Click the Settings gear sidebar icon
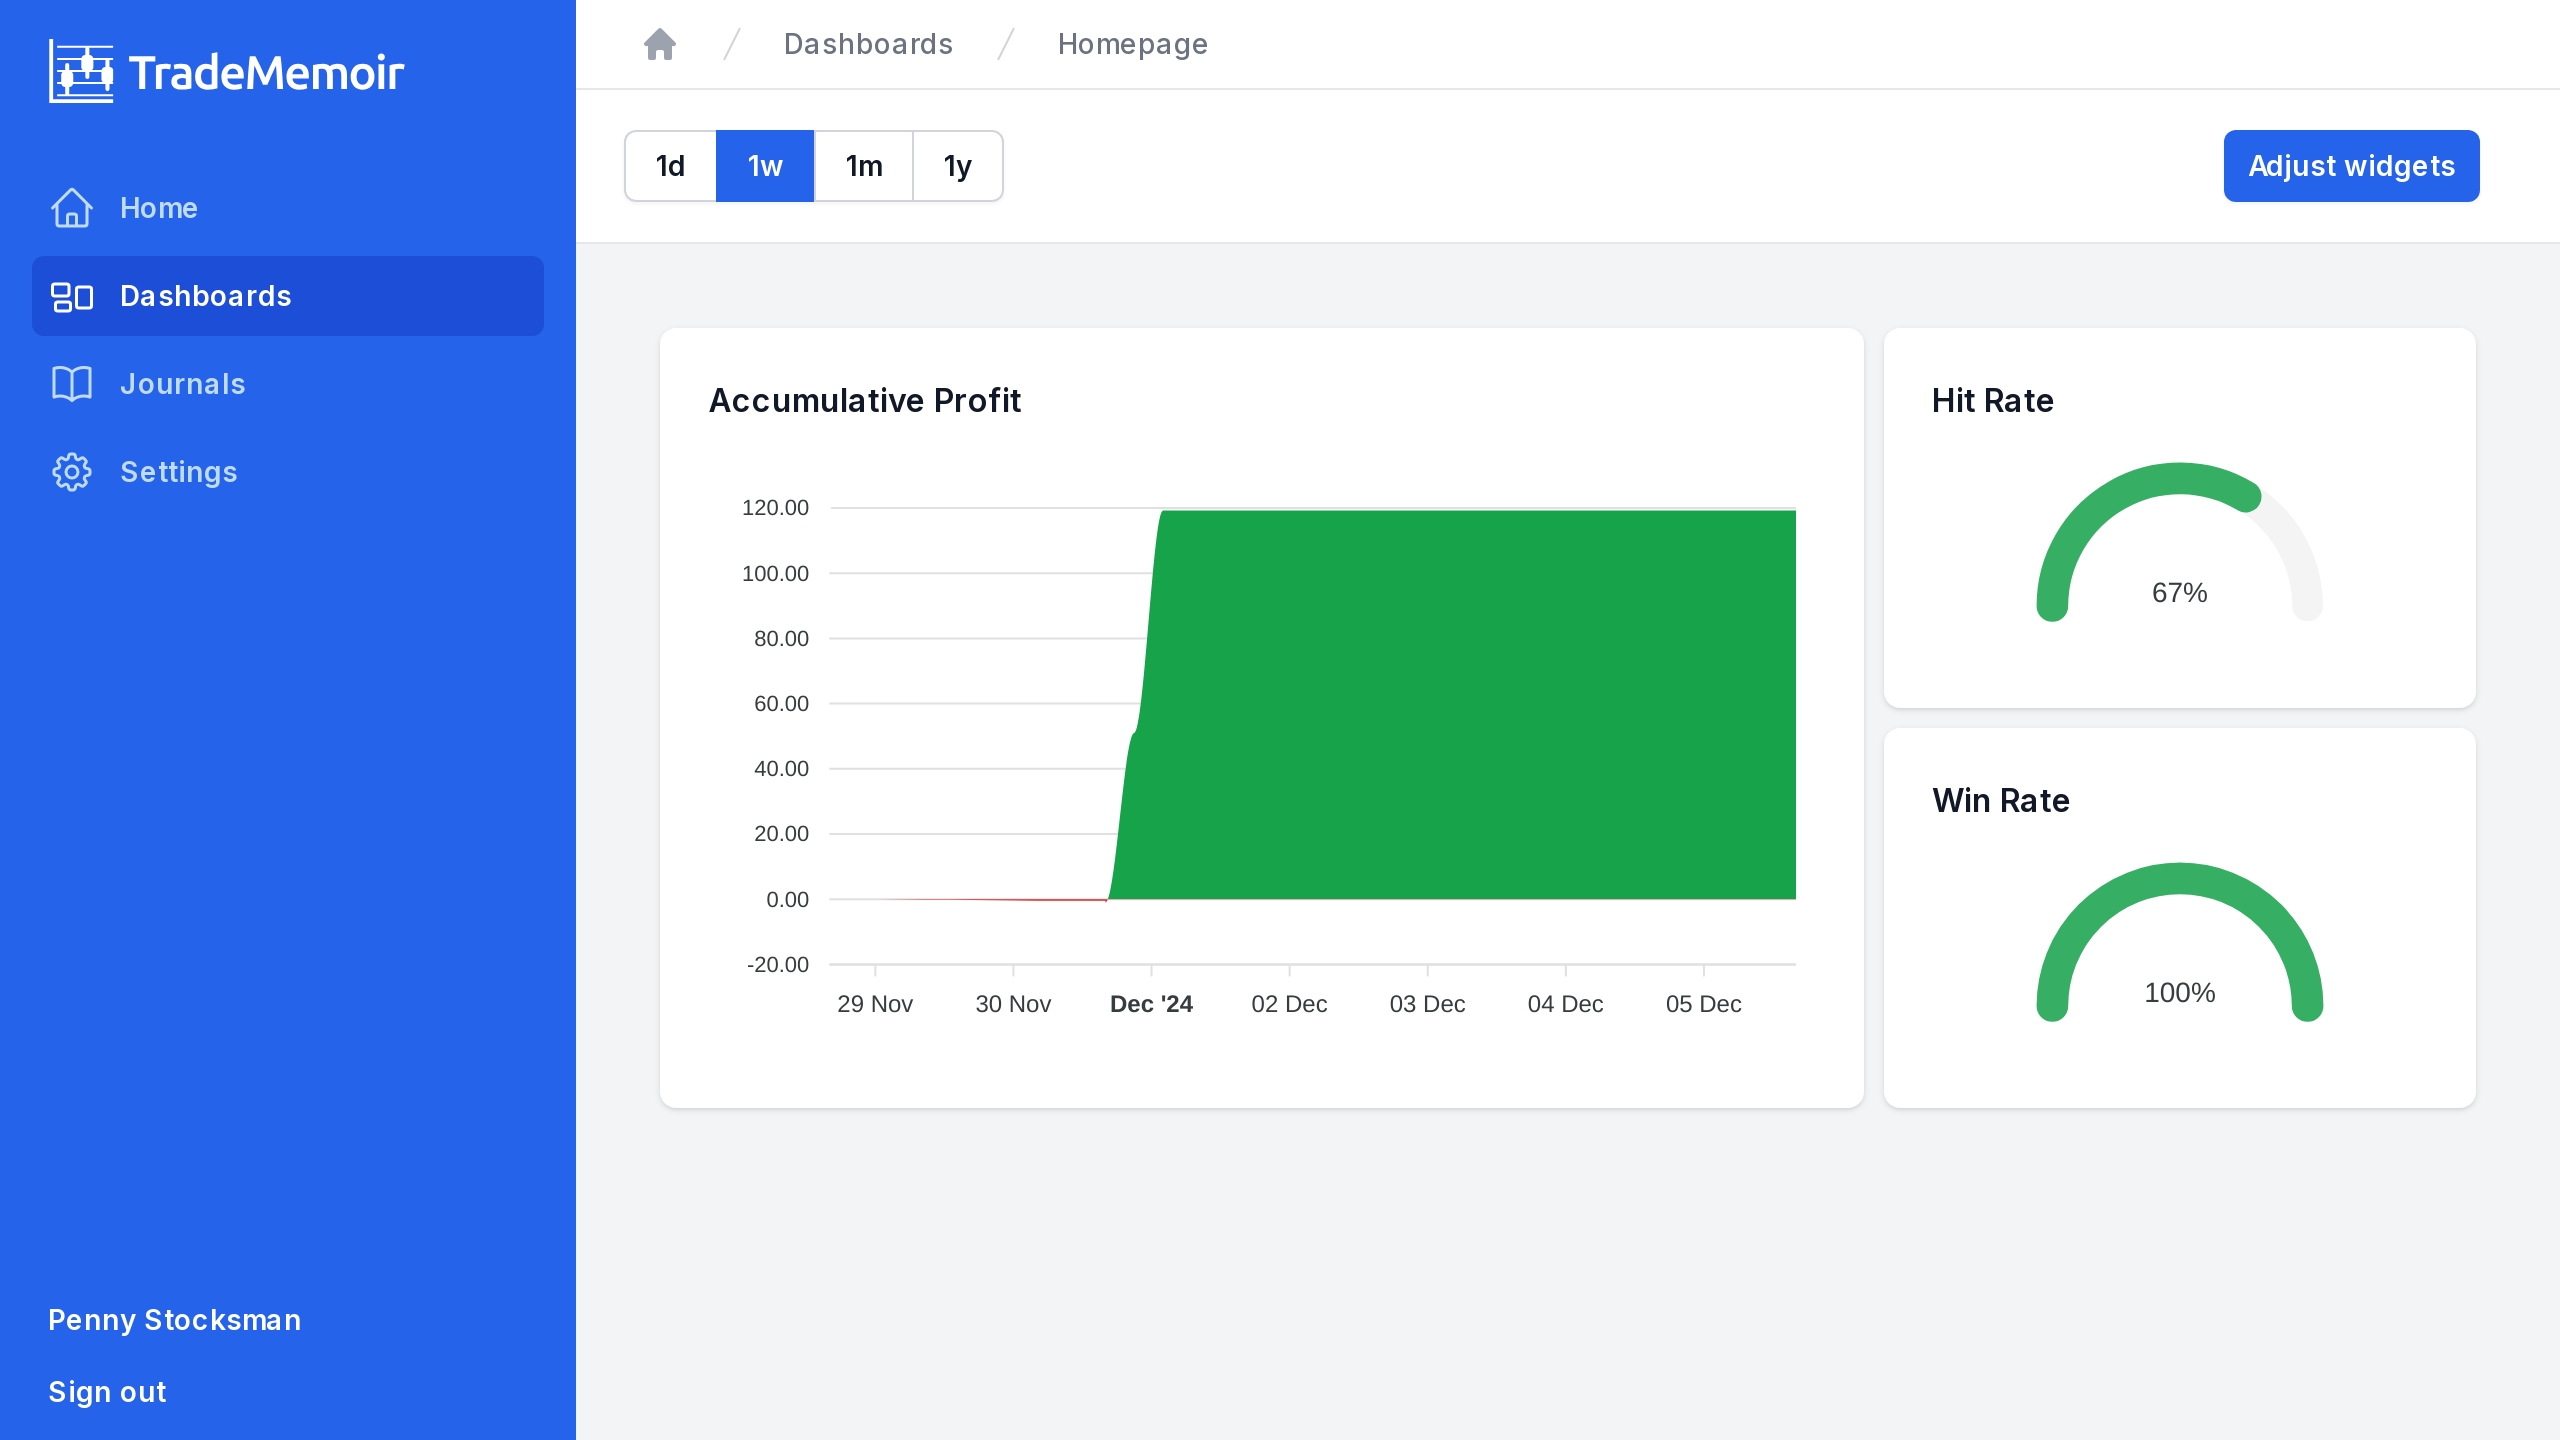Viewport: 2560px width, 1440px height. click(70, 471)
